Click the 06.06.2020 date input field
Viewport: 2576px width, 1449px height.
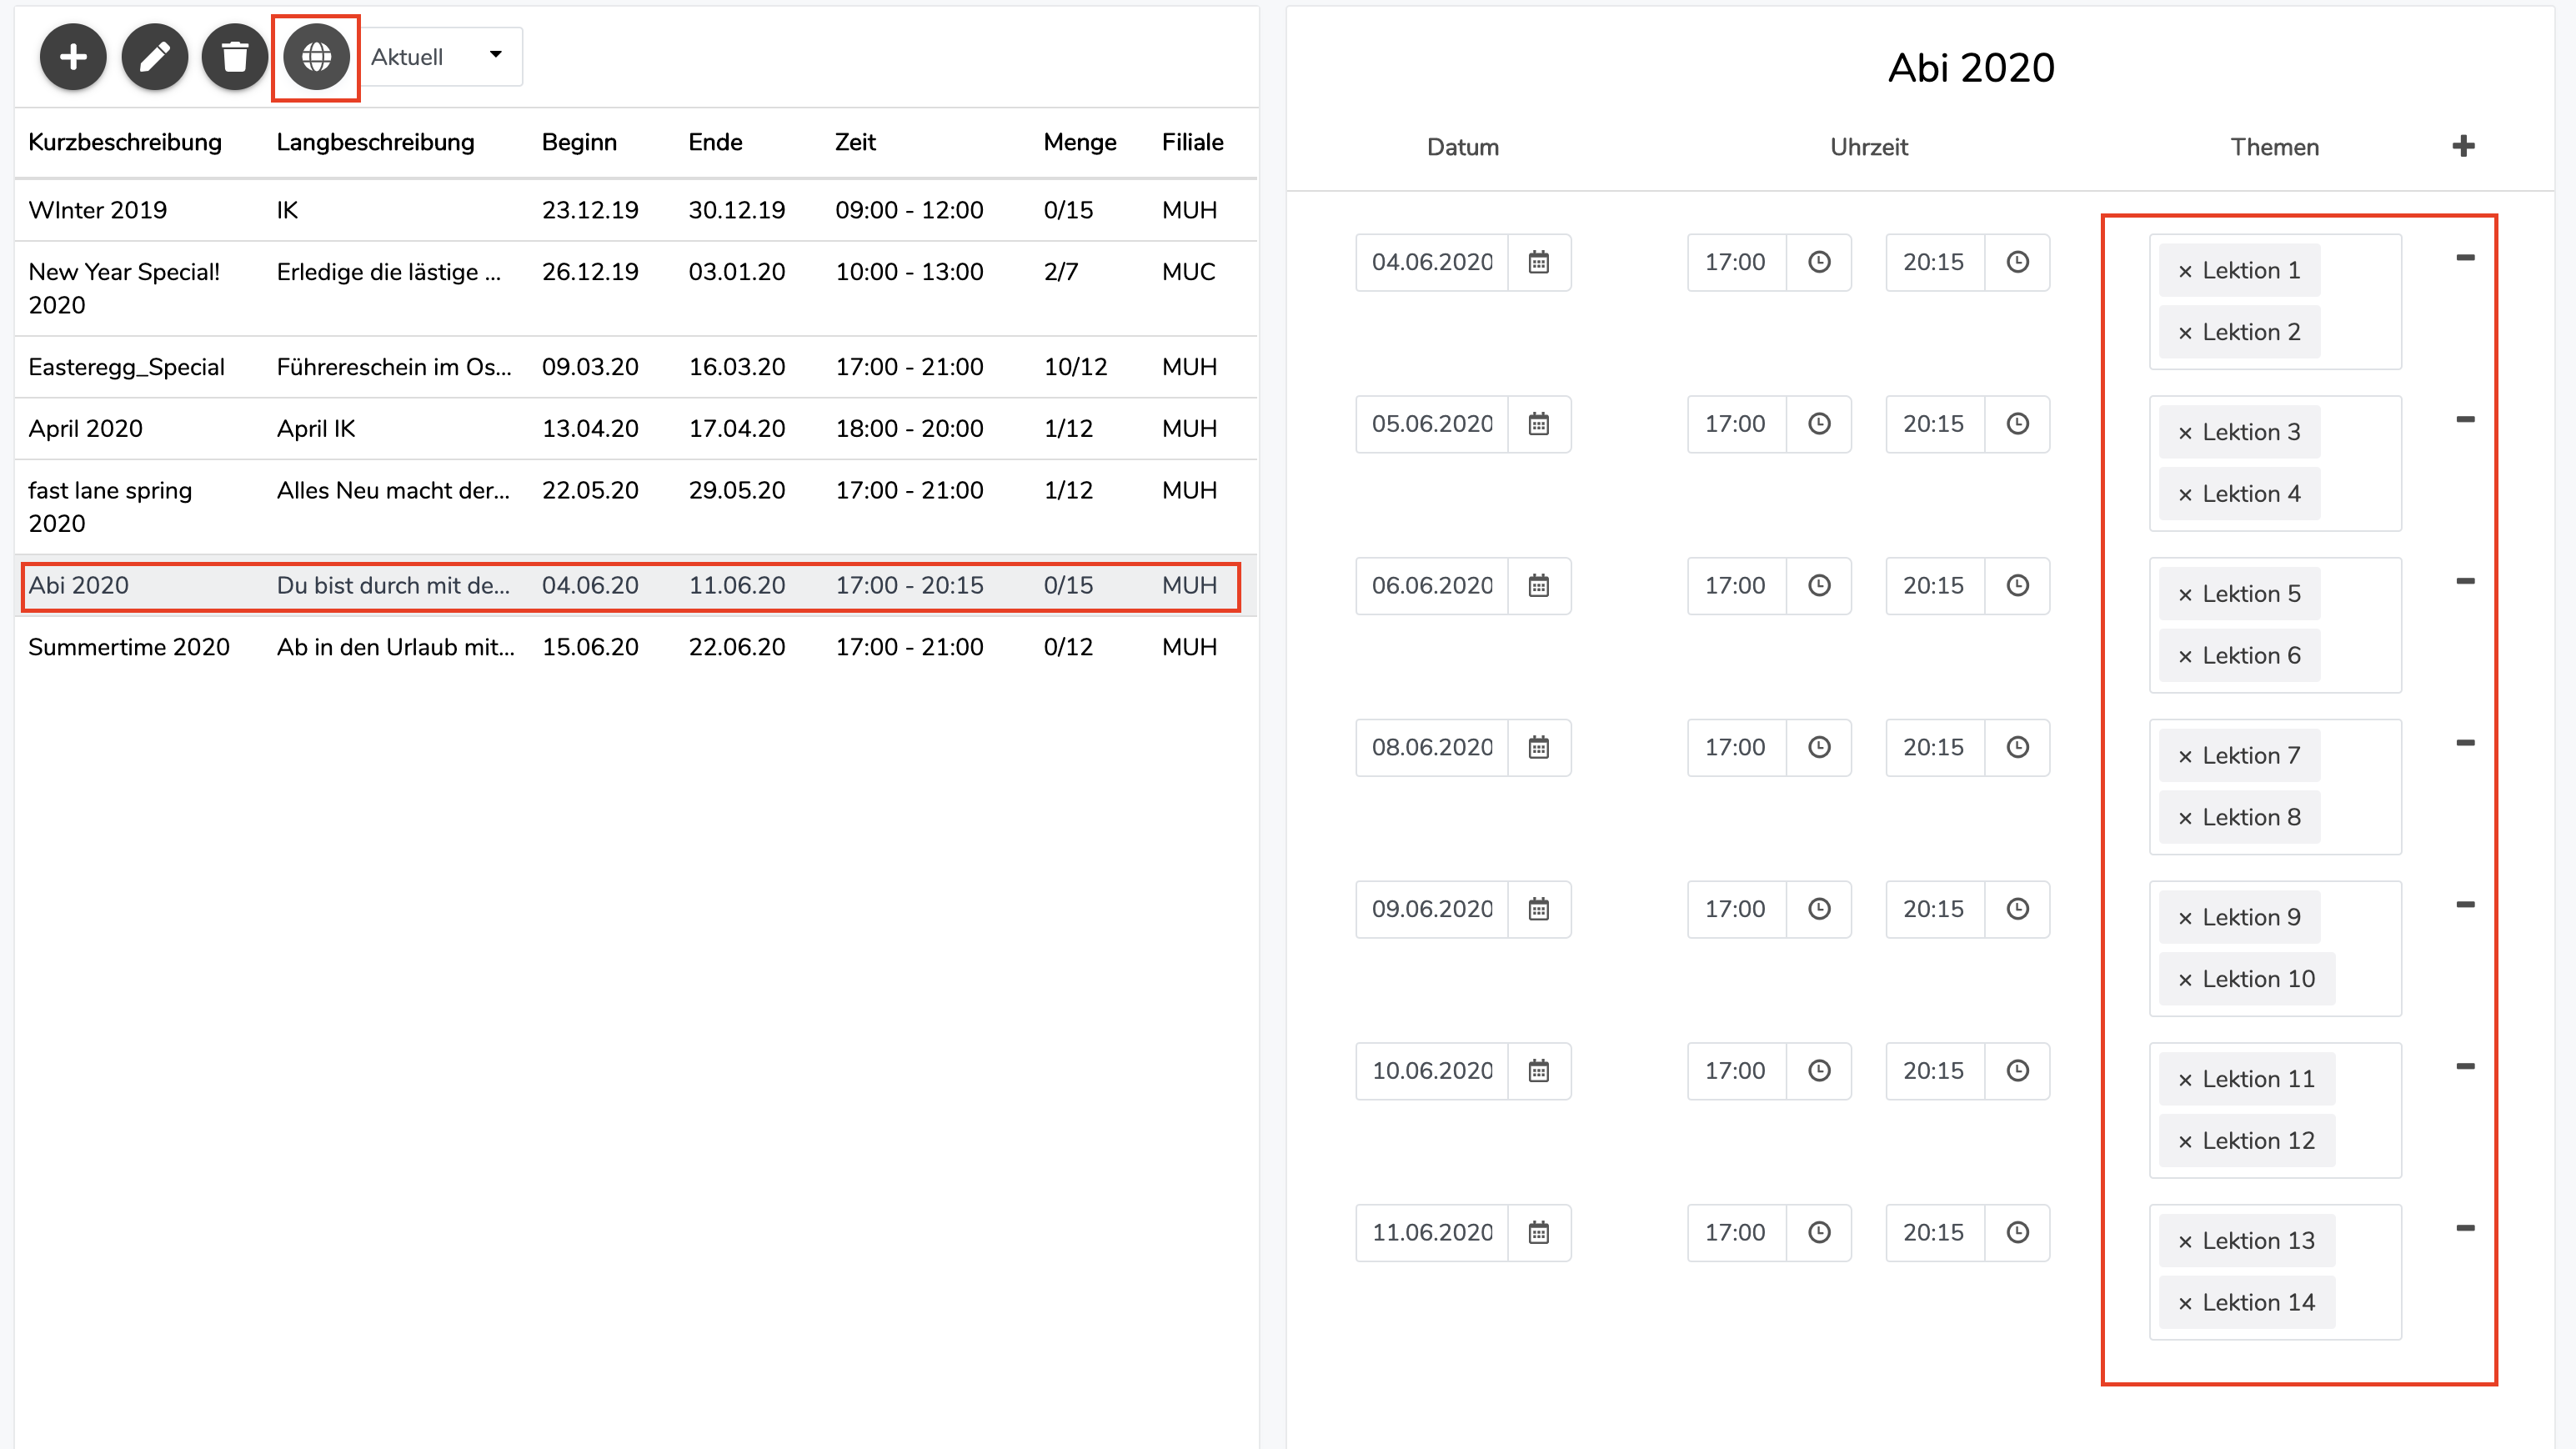click(x=1431, y=586)
